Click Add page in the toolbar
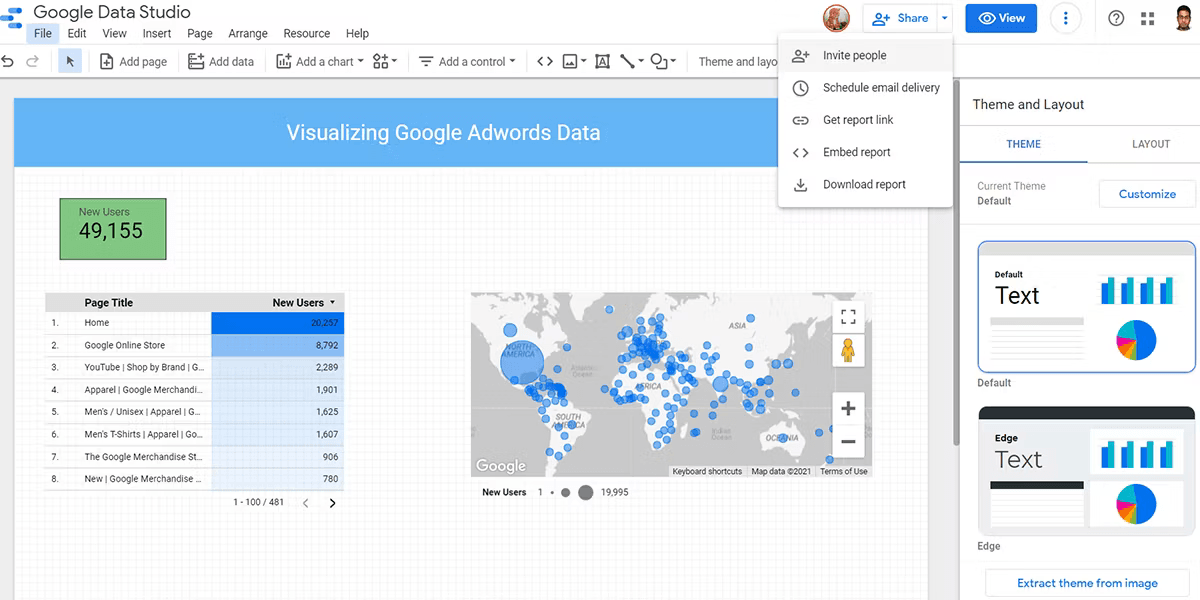Image resolution: width=1200 pixels, height=600 pixels. (x=133, y=61)
